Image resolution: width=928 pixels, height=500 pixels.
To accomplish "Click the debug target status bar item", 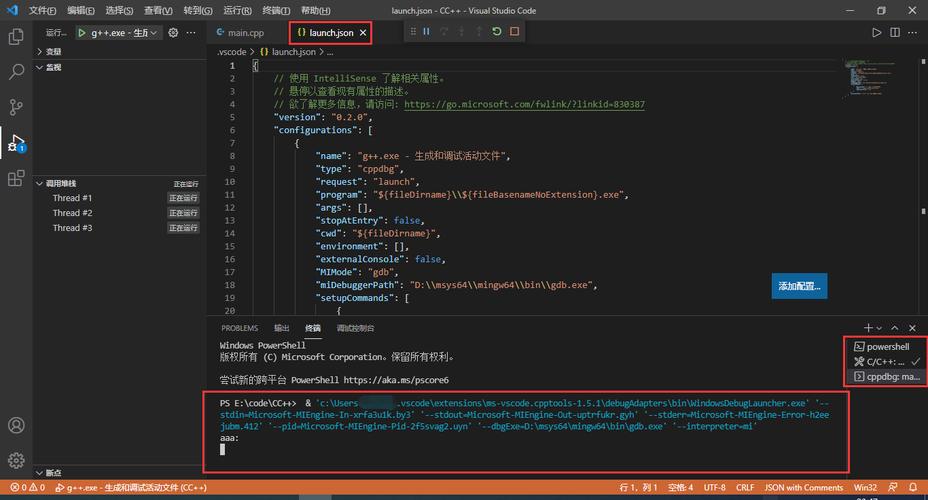I will click(x=131, y=487).
